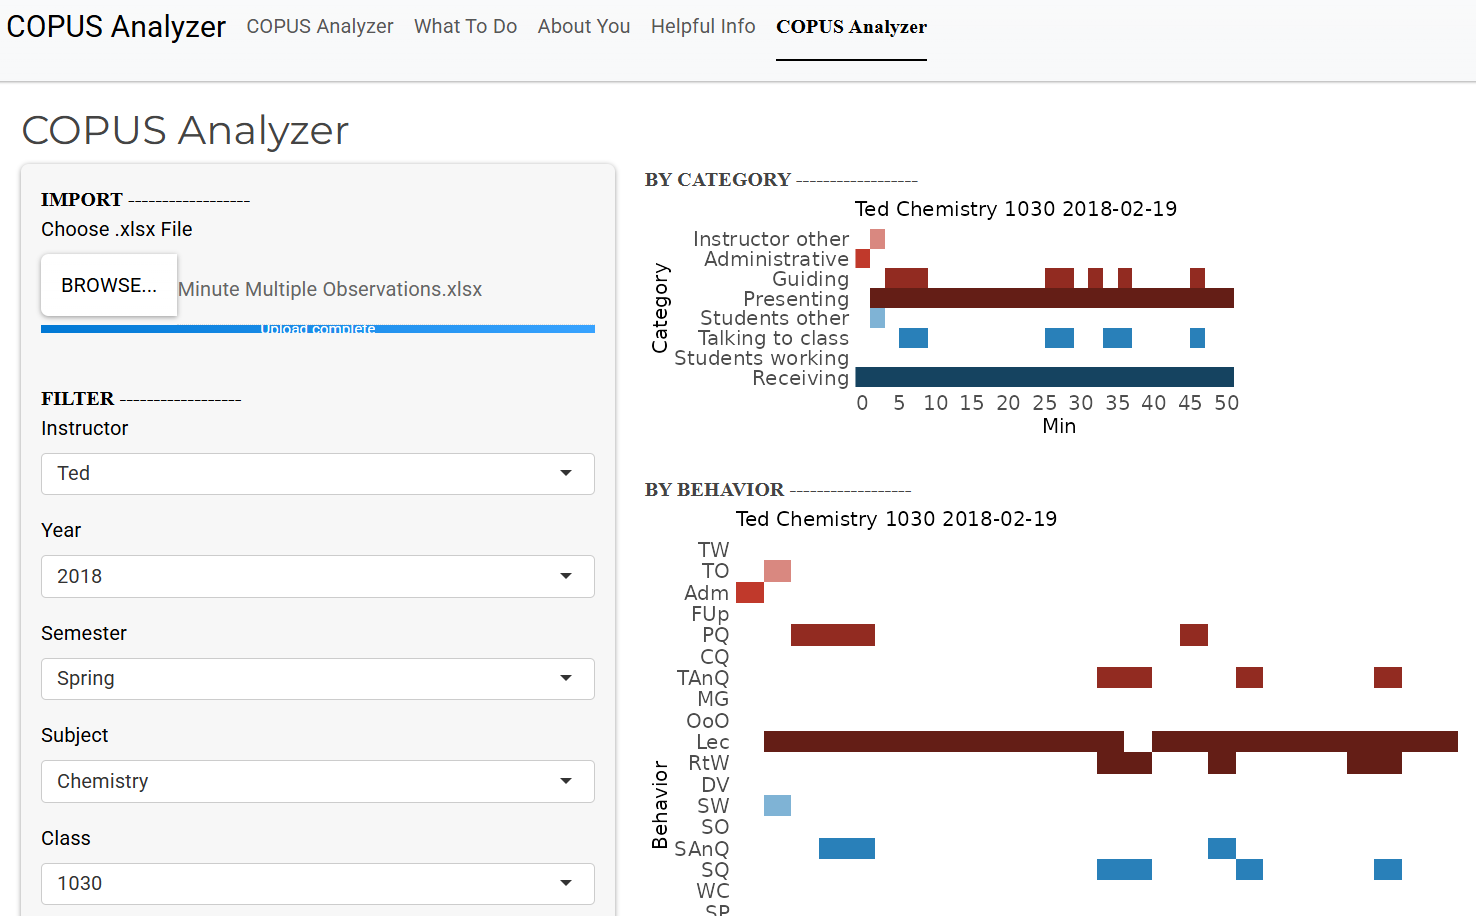Click the COPUS Analyzer brand title
This screenshot has width=1476, height=916.
point(116,27)
